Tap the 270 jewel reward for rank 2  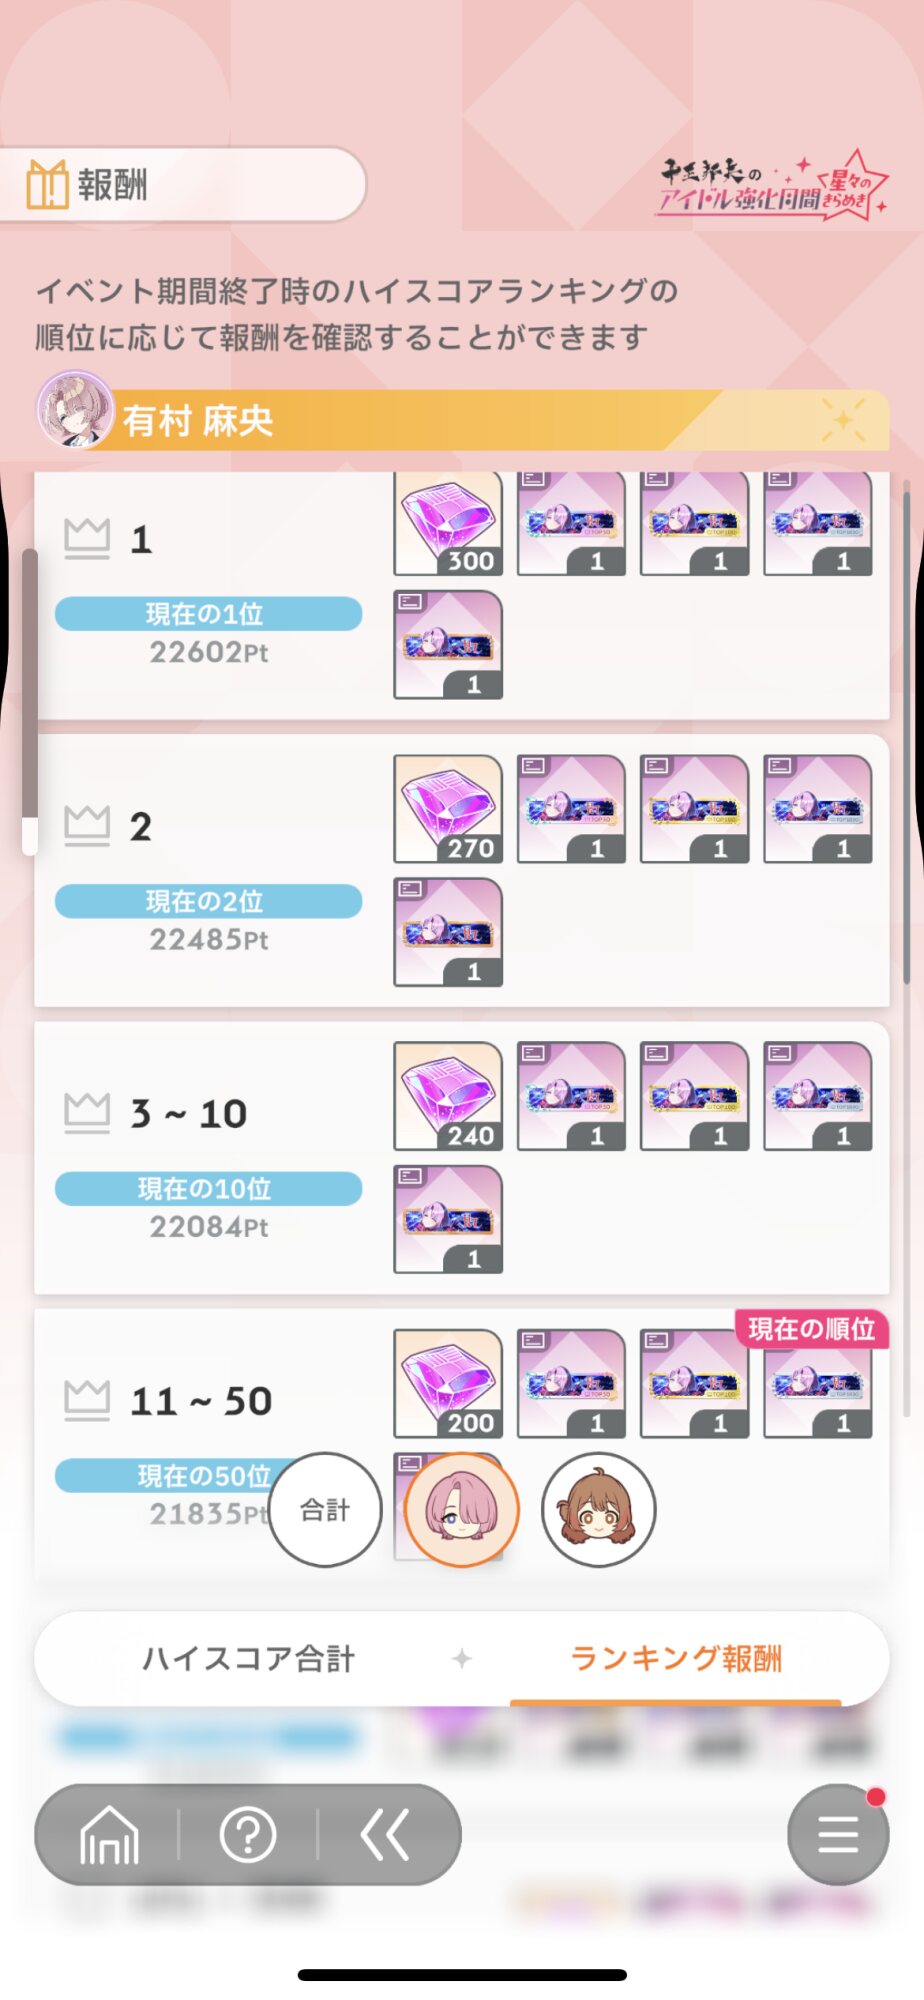[x=448, y=809]
